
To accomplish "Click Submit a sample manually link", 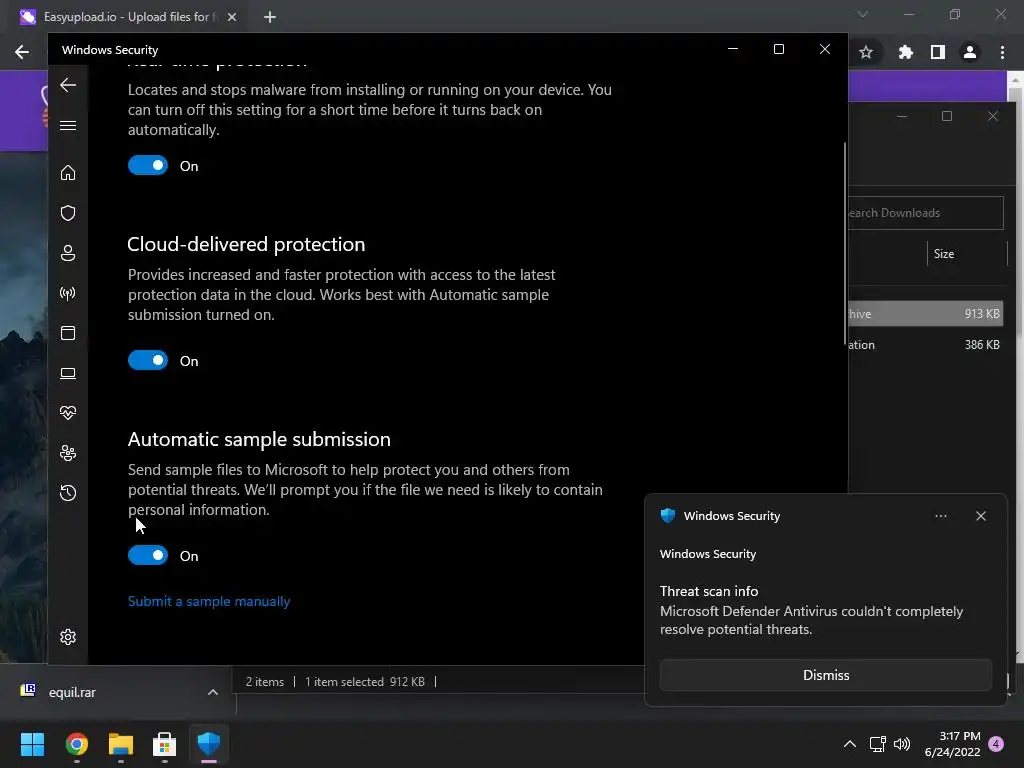I will click(209, 601).
